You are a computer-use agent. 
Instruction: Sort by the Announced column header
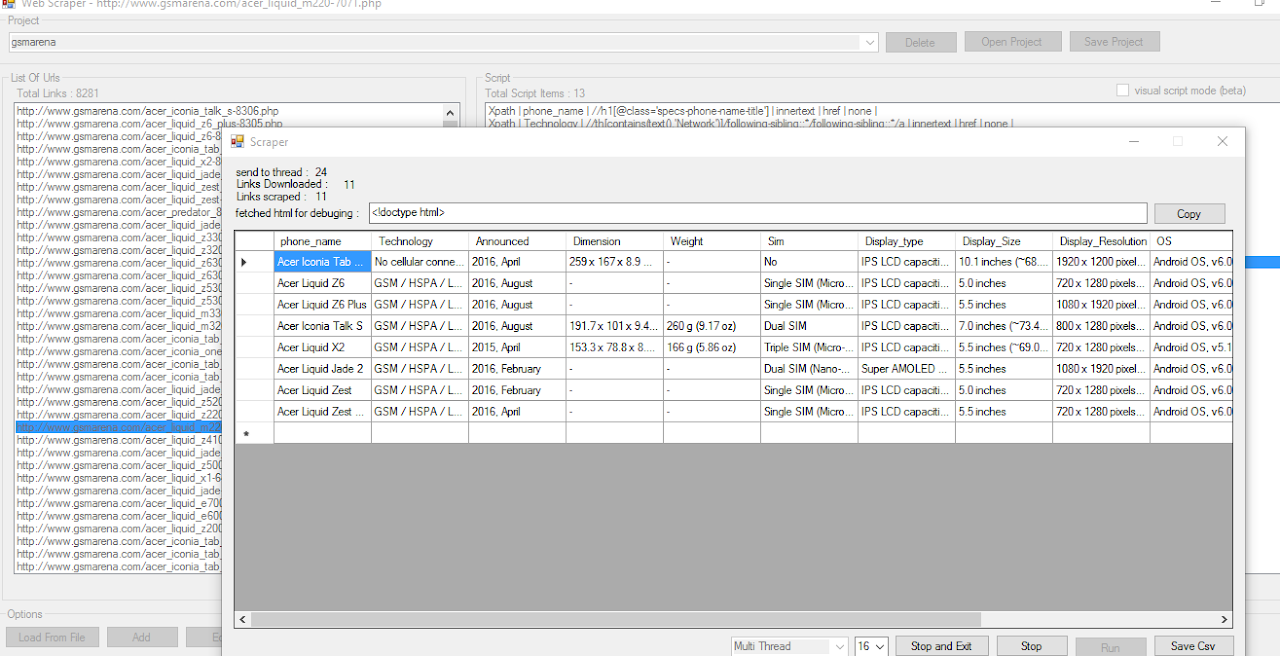point(517,241)
